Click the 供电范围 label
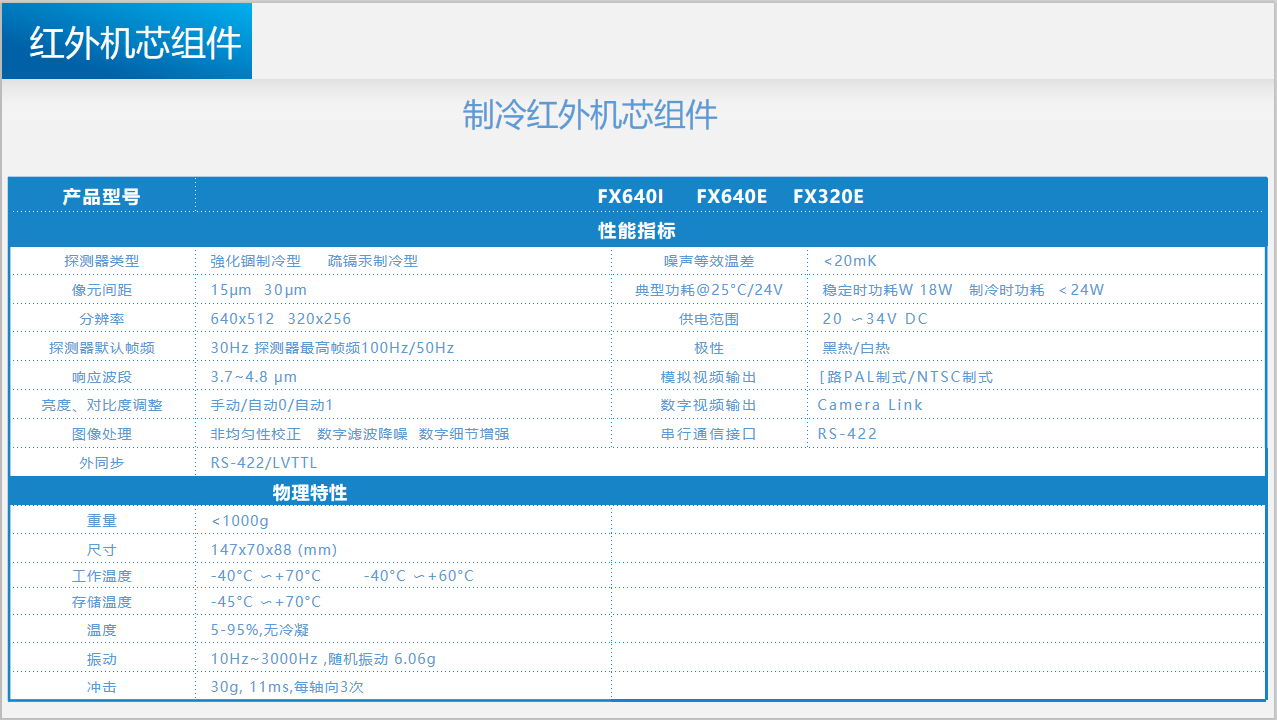 click(x=709, y=319)
